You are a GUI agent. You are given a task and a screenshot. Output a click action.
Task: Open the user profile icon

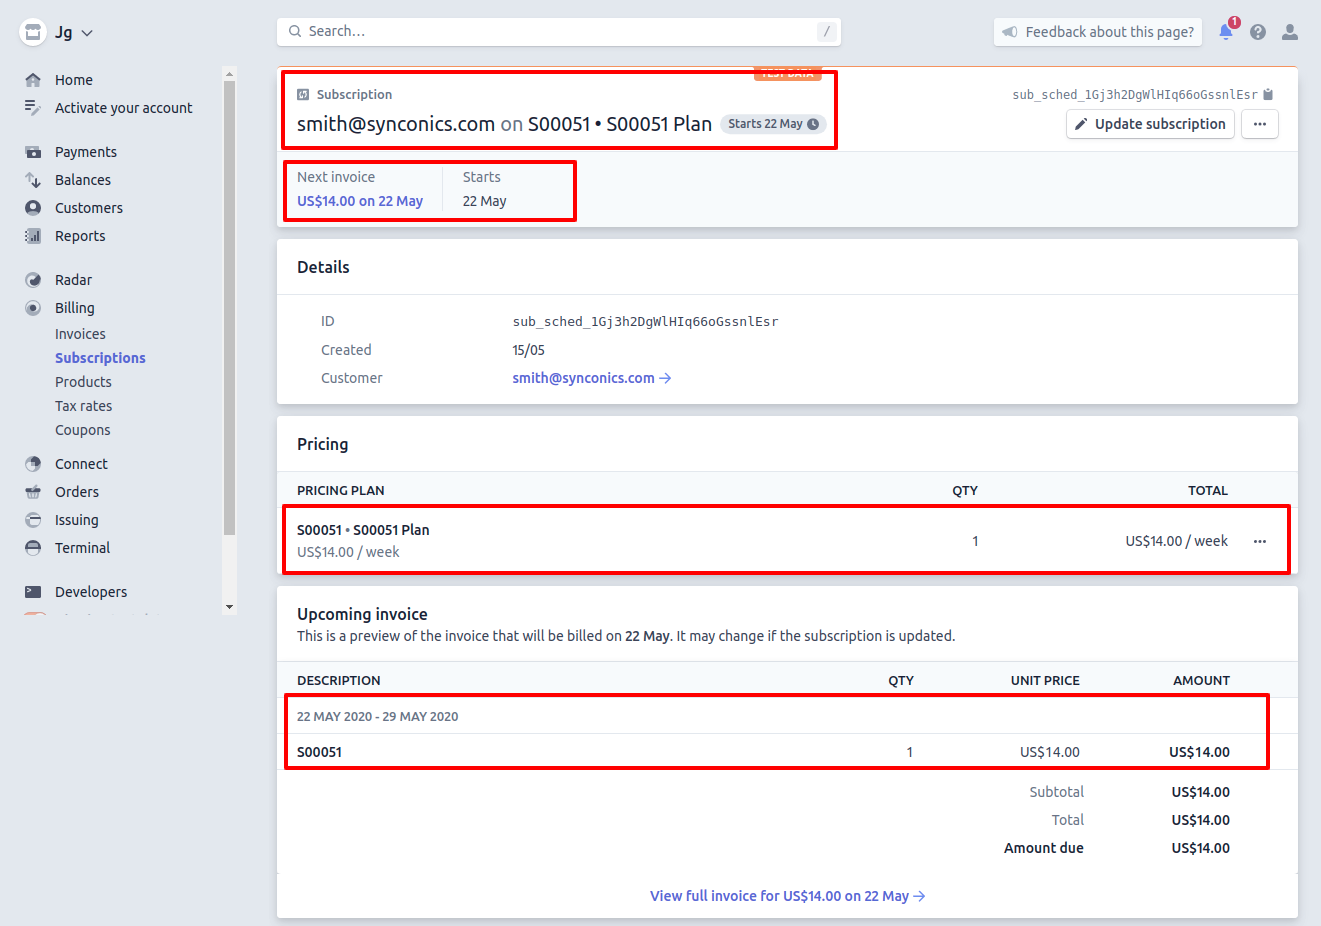click(1290, 32)
